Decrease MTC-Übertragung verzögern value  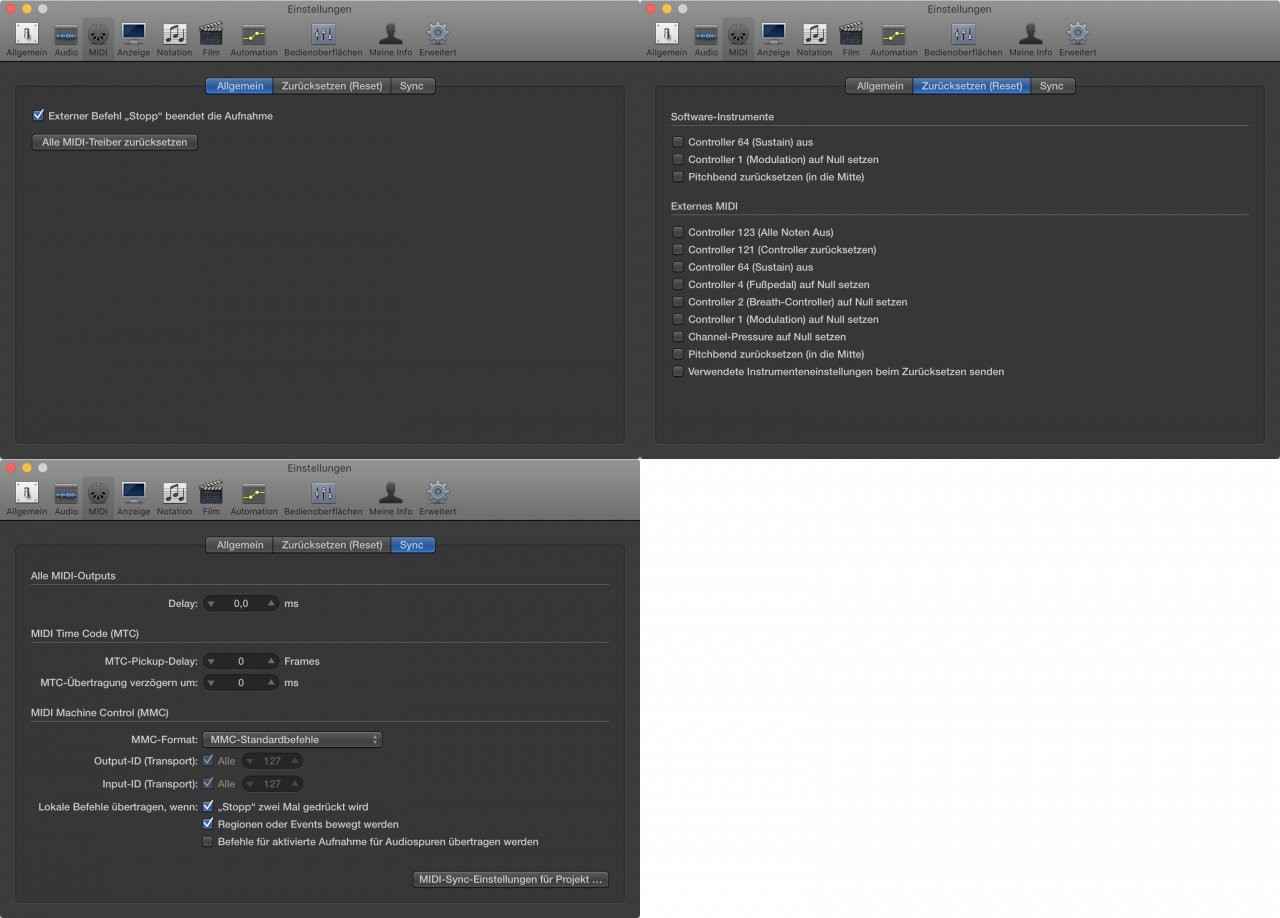click(211, 683)
